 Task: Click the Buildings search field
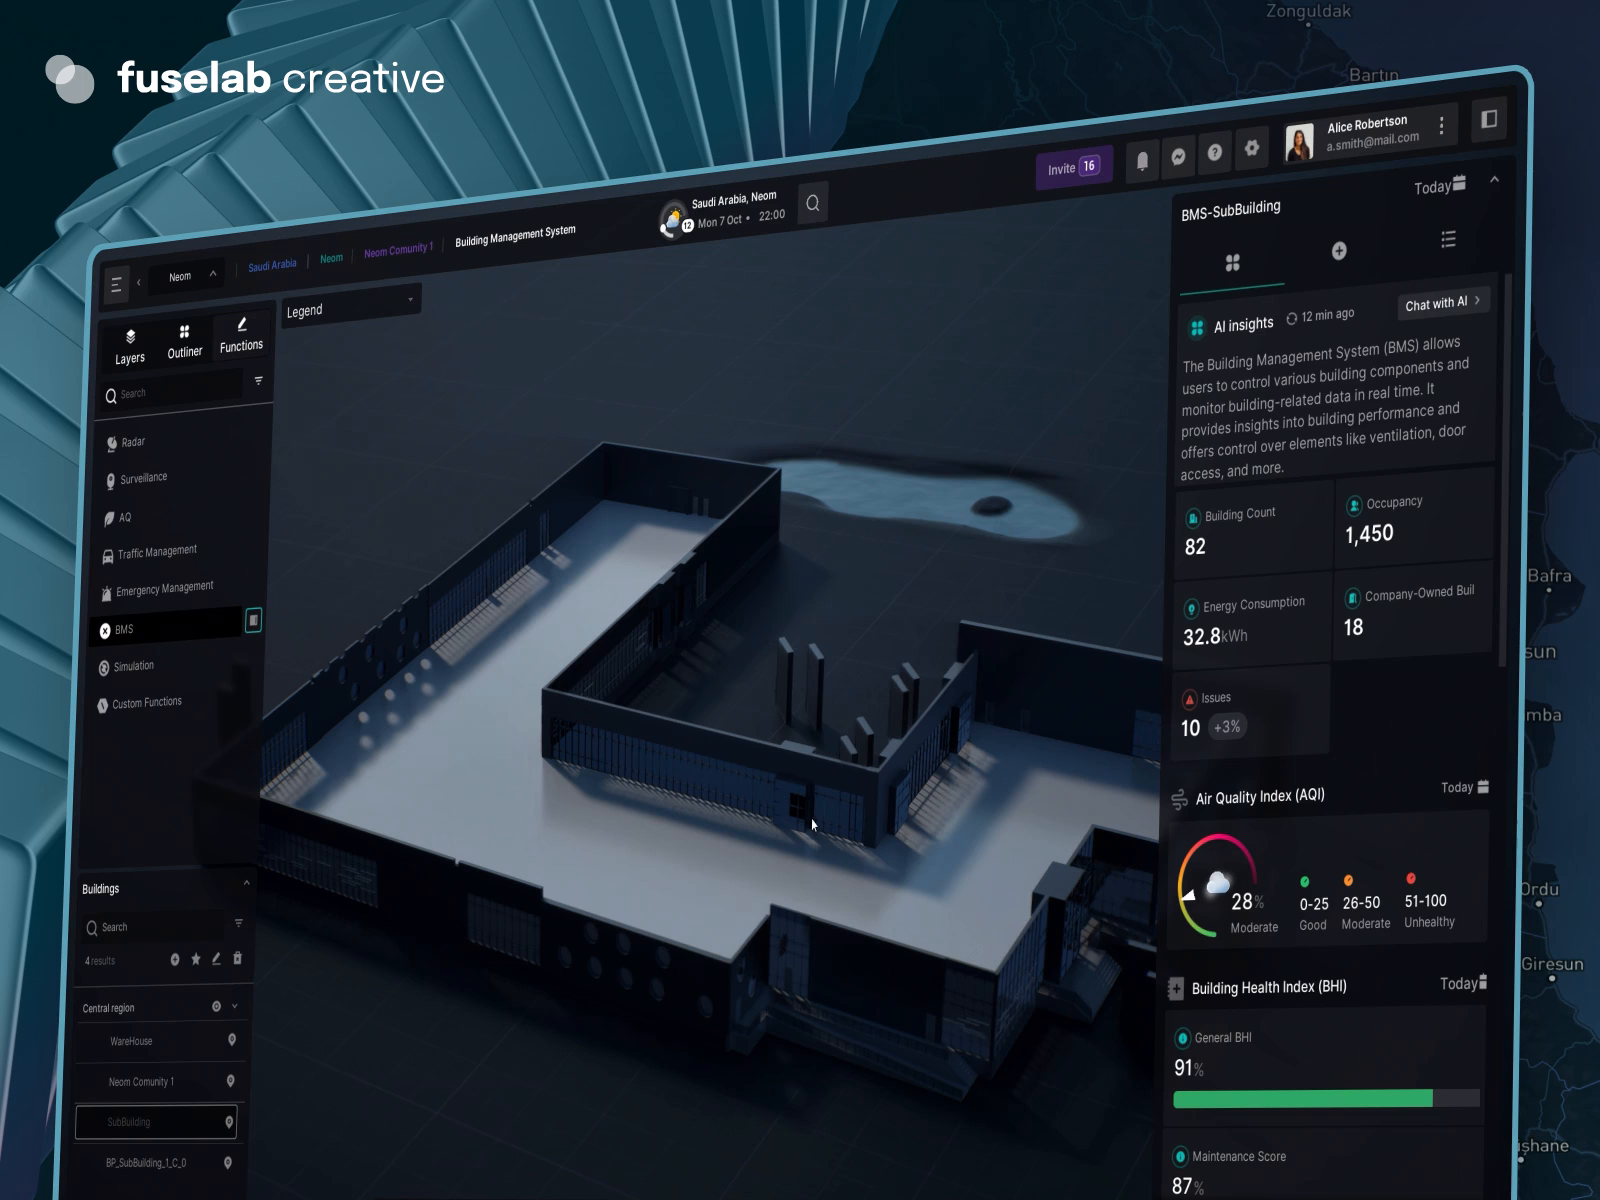[x=160, y=926]
